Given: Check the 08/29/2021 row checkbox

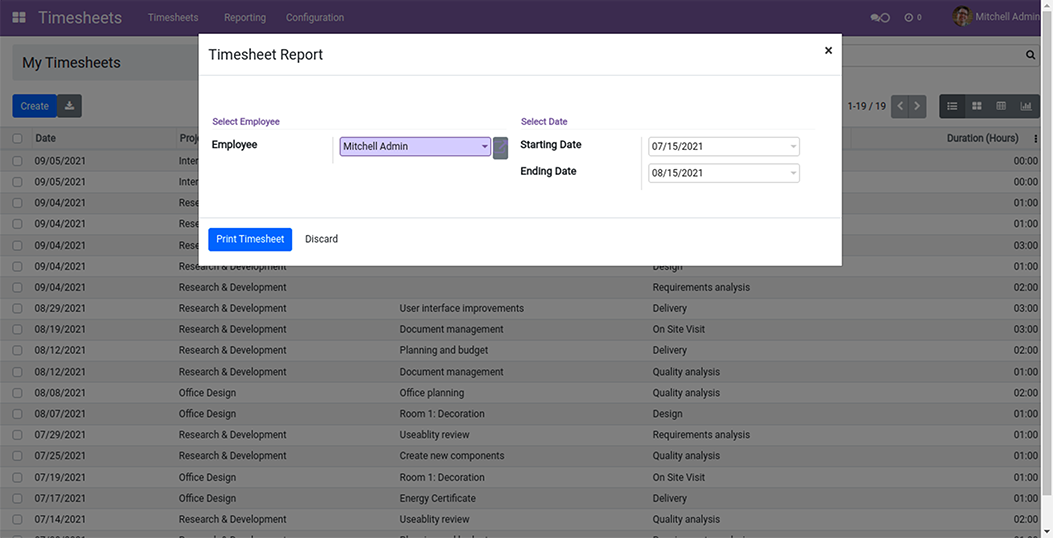Looking at the screenshot, I should [17, 308].
